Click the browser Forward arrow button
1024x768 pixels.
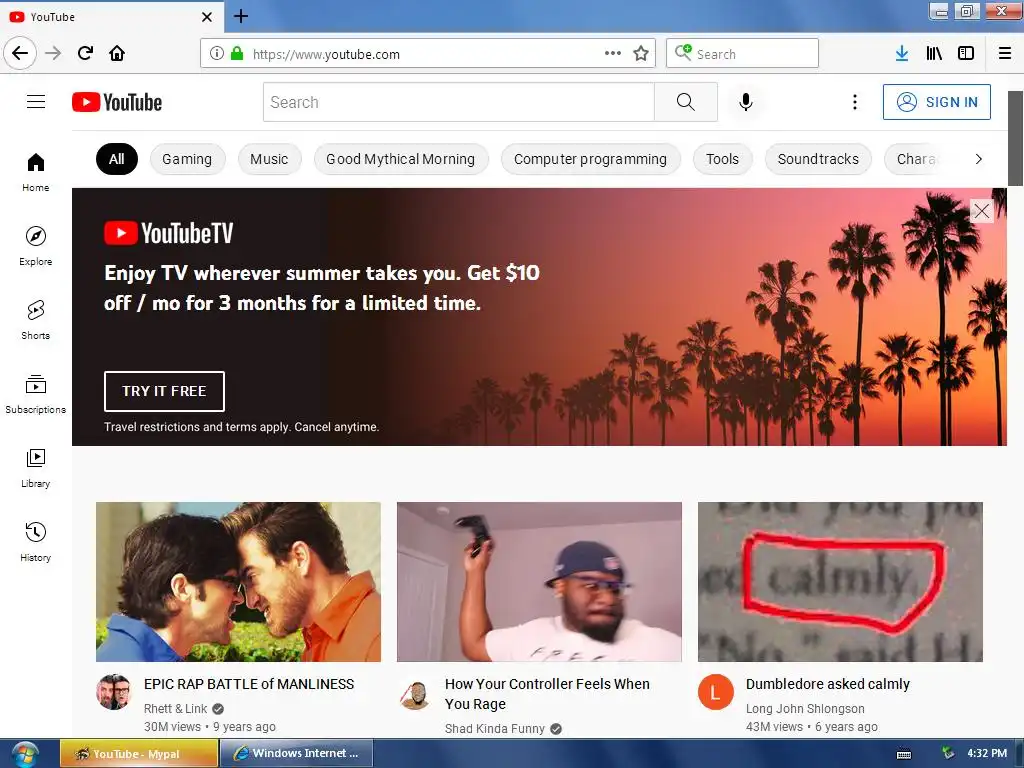click(53, 53)
